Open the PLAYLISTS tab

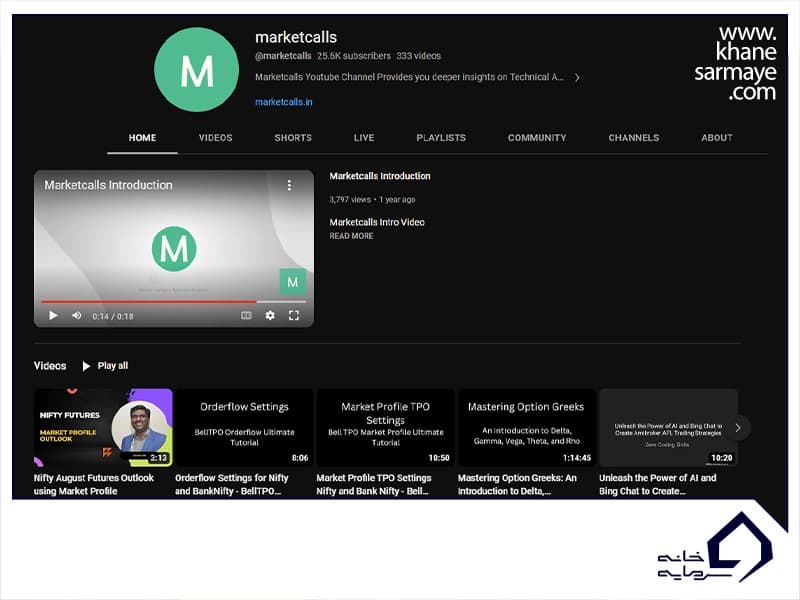tap(441, 138)
